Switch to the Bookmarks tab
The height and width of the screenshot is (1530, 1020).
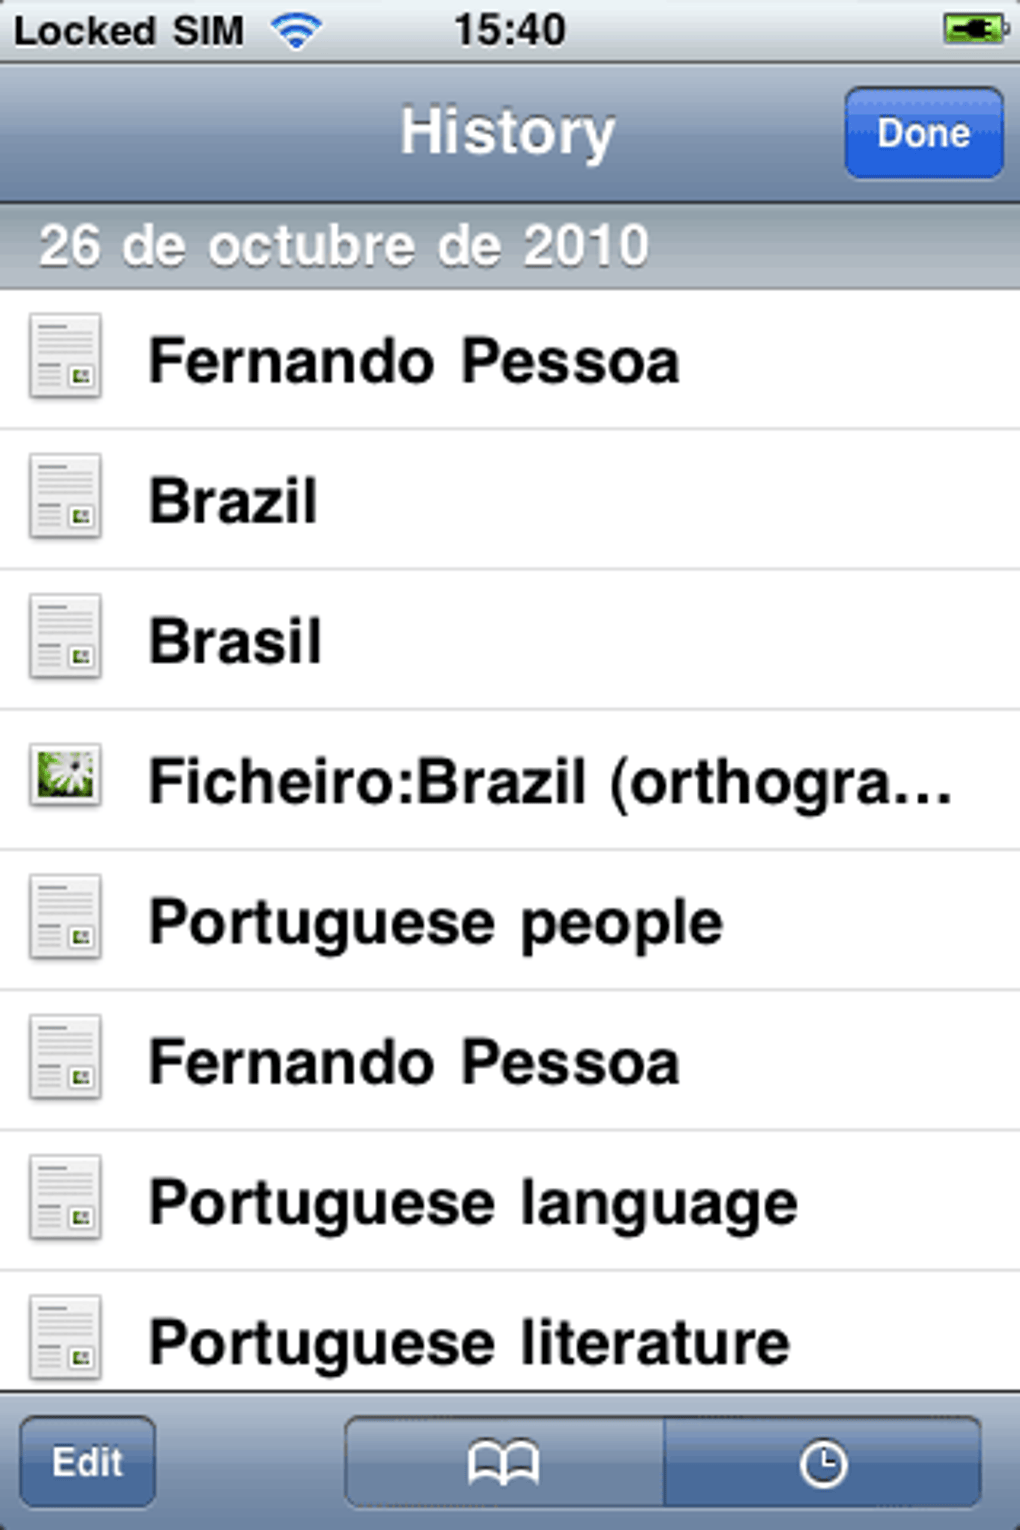(504, 1463)
